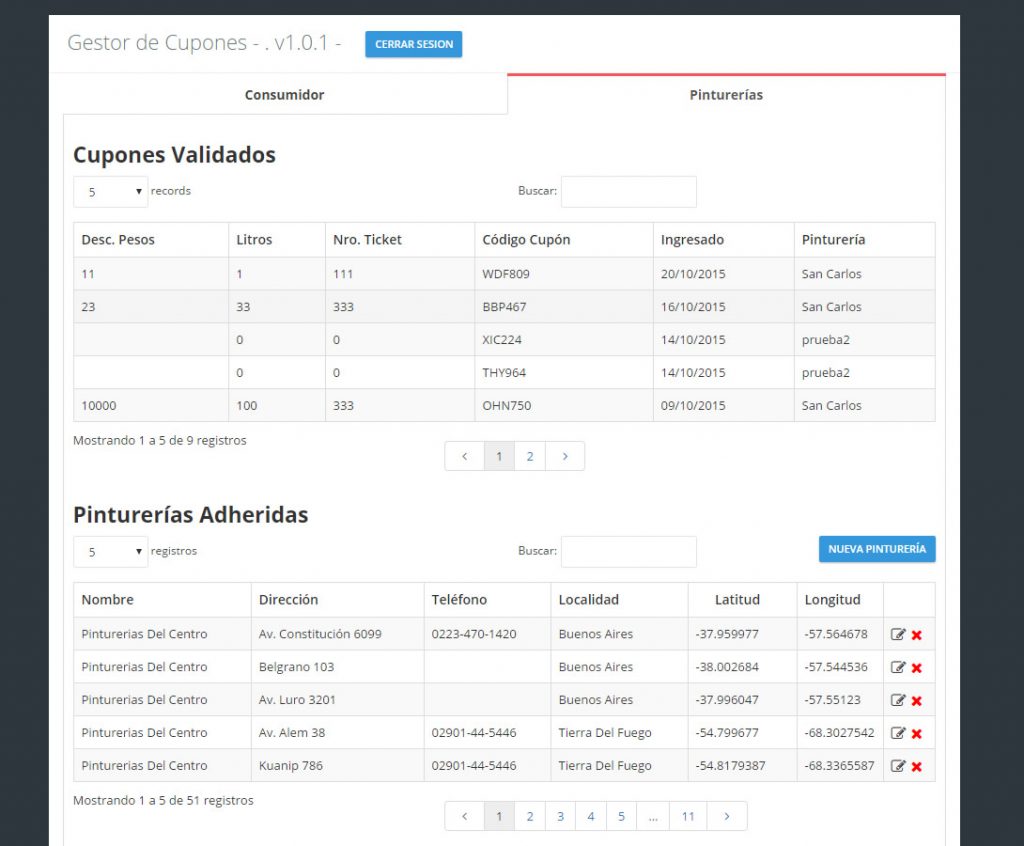Delete the Av. Luro 3201 pinturería
1024x846 pixels.
tap(916, 701)
